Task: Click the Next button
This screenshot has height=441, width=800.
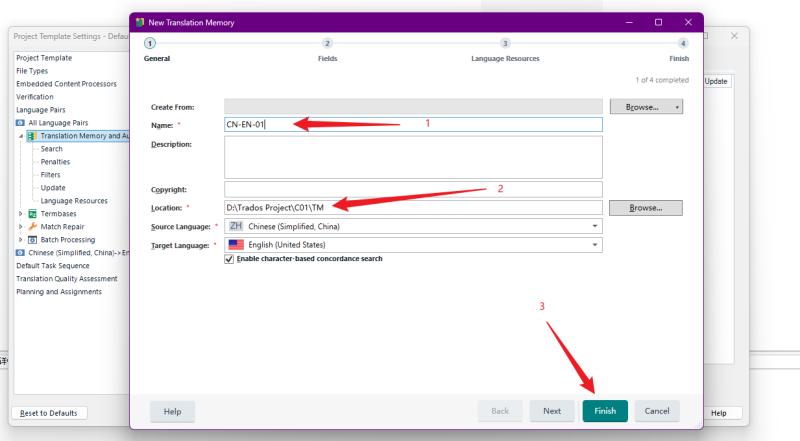Action: coord(552,411)
